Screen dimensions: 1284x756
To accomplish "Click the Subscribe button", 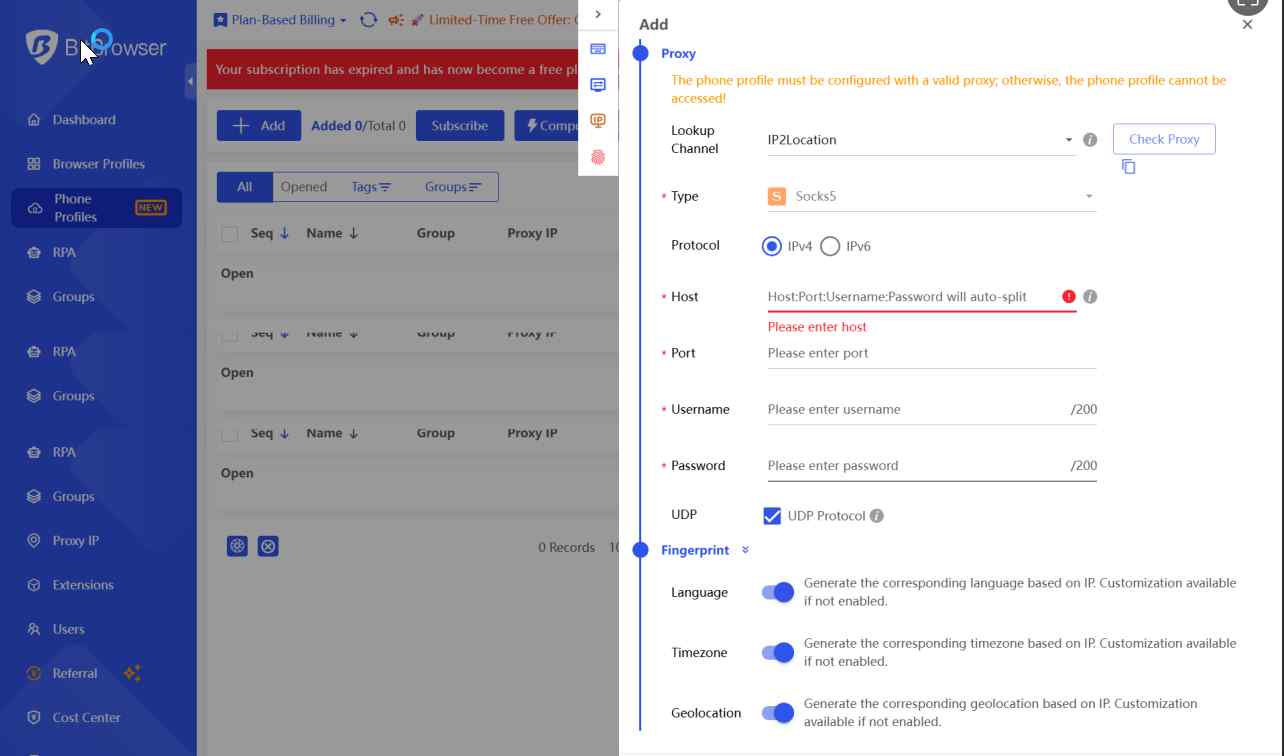I will point(460,126).
